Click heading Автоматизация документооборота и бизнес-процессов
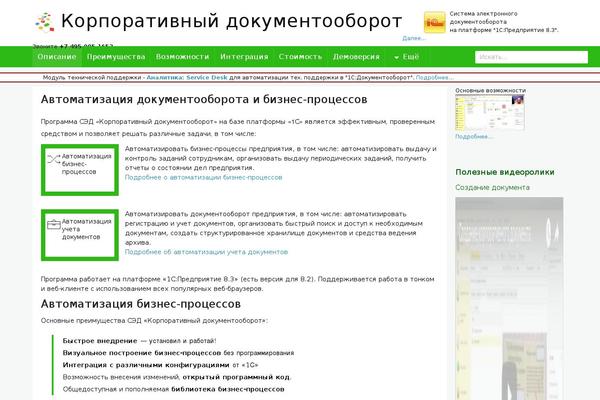Viewport: 600px width, 400px height. click(x=204, y=100)
